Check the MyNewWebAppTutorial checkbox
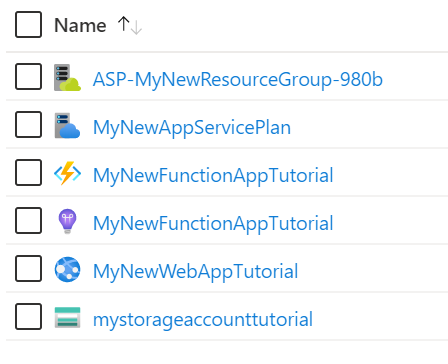Viewport: 448px width, 364px height. tap(28, 269)
